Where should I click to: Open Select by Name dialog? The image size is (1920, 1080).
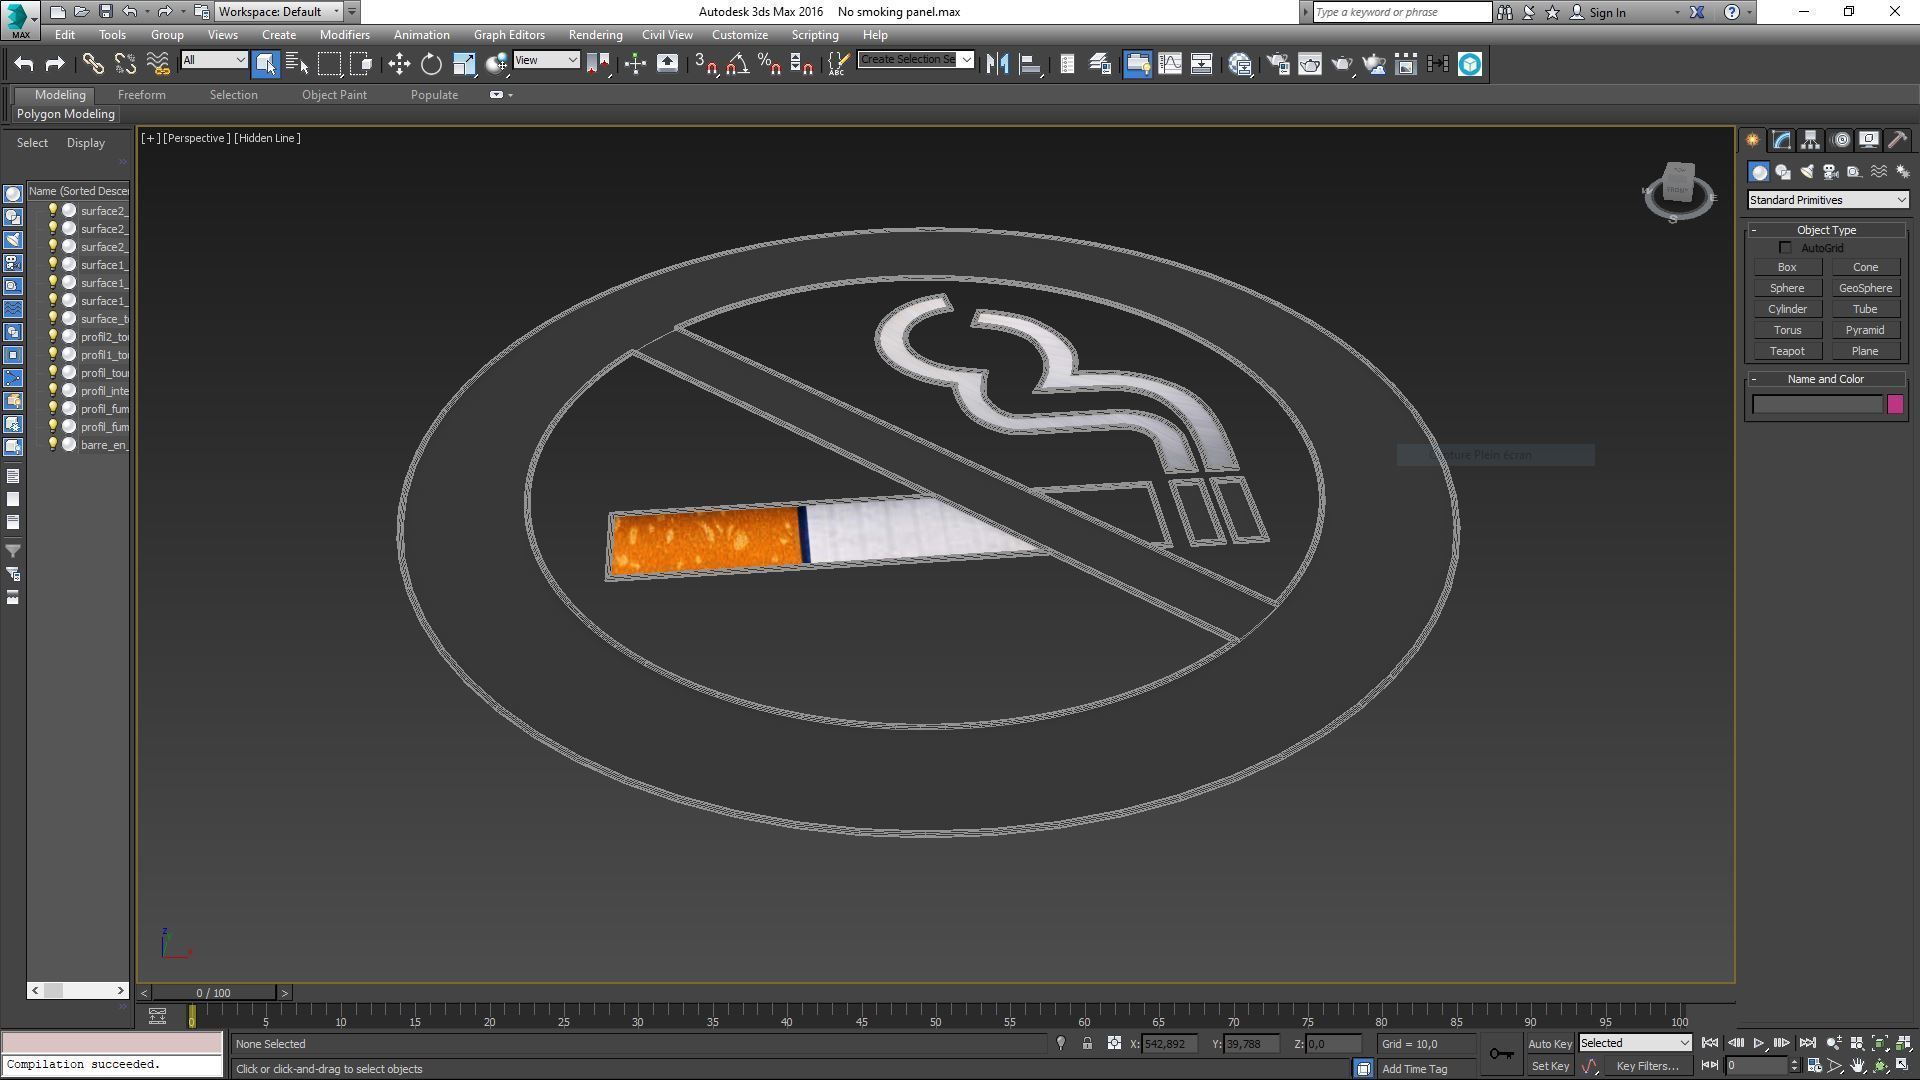(297, 64)
